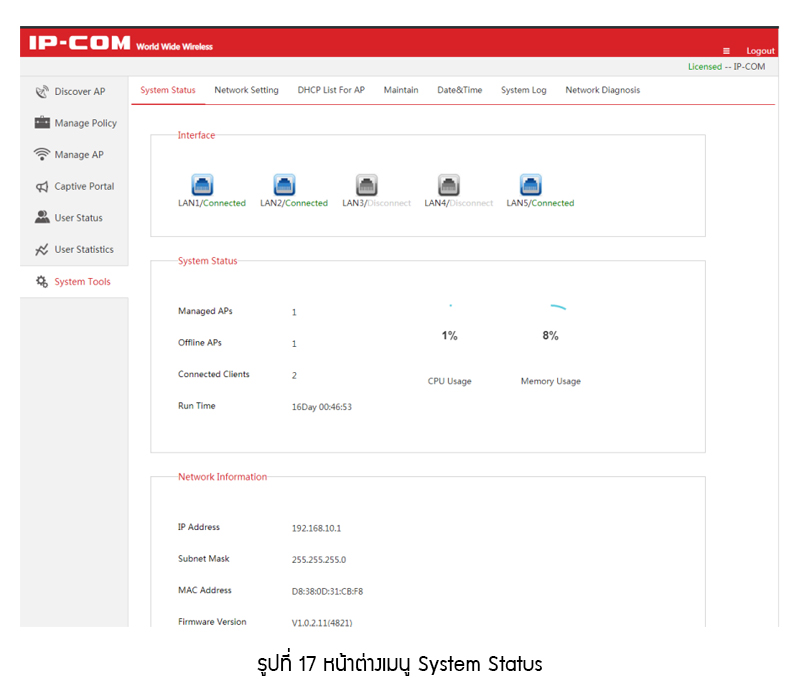Click the Captive Portal megaphone icon

click(42, 186)
